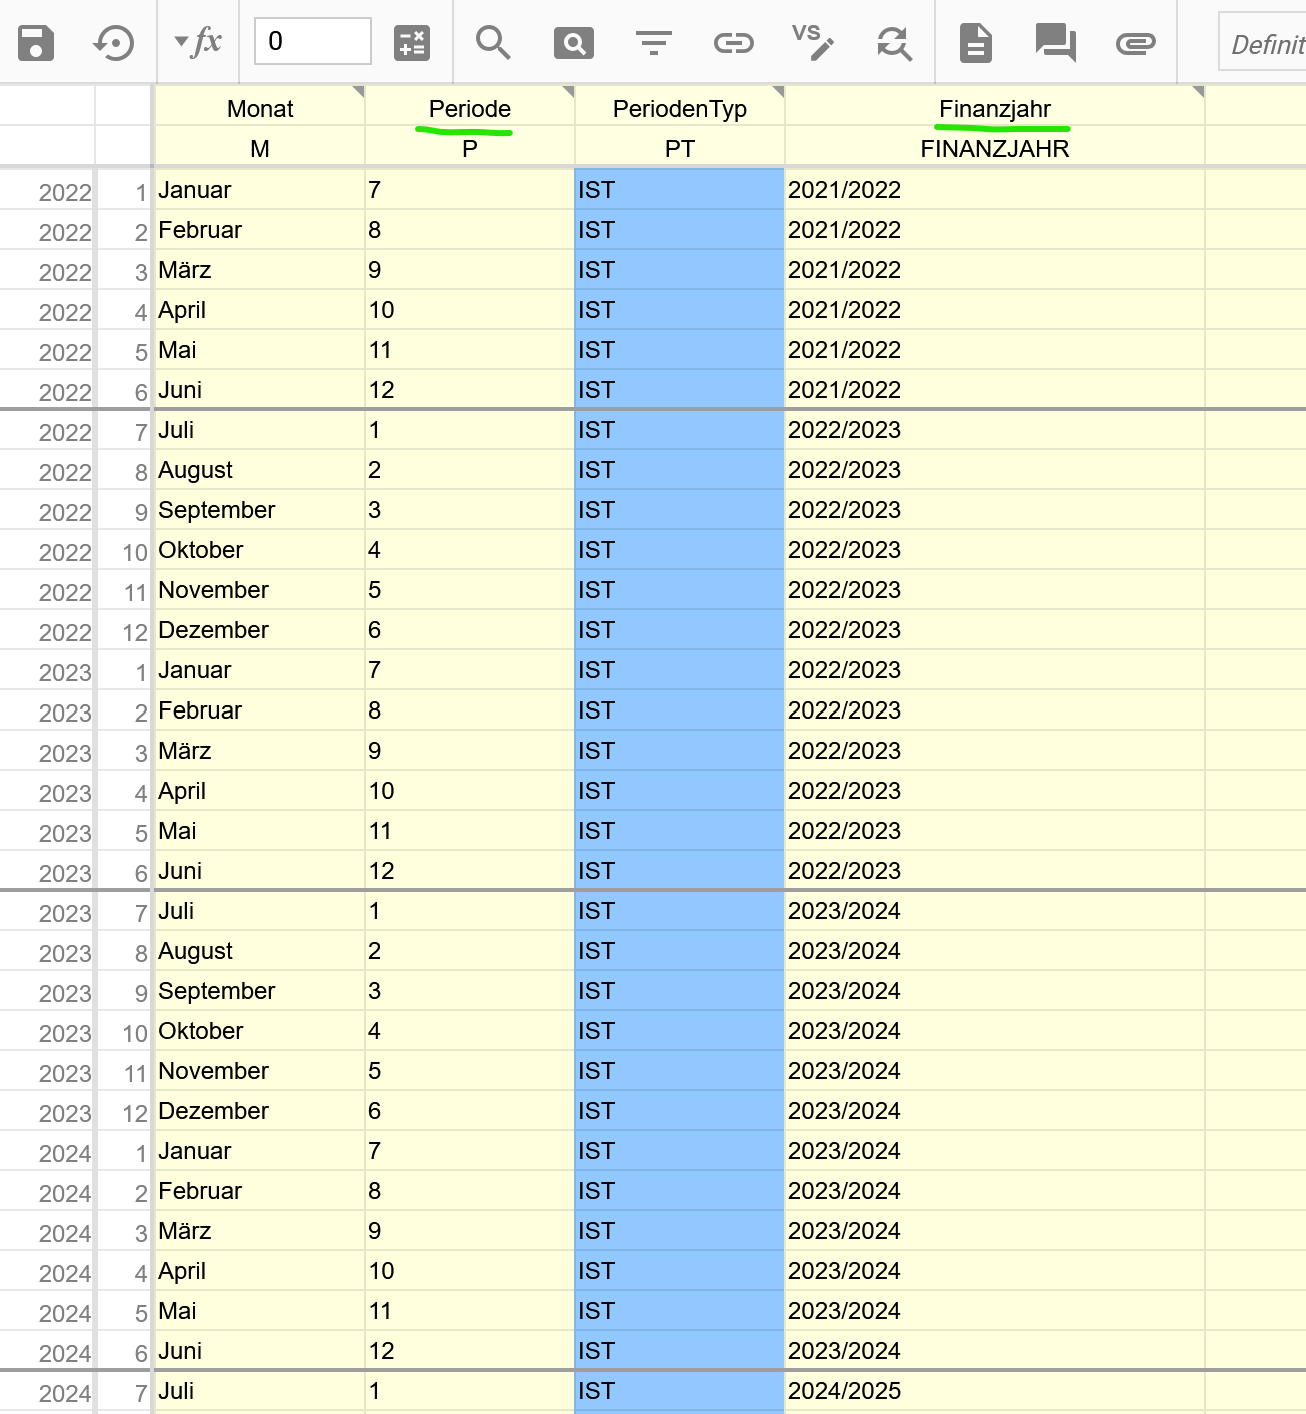Click the link icon in the toolbar
The height and width of the screenshot is (1414, 1306).
point(733,41)
